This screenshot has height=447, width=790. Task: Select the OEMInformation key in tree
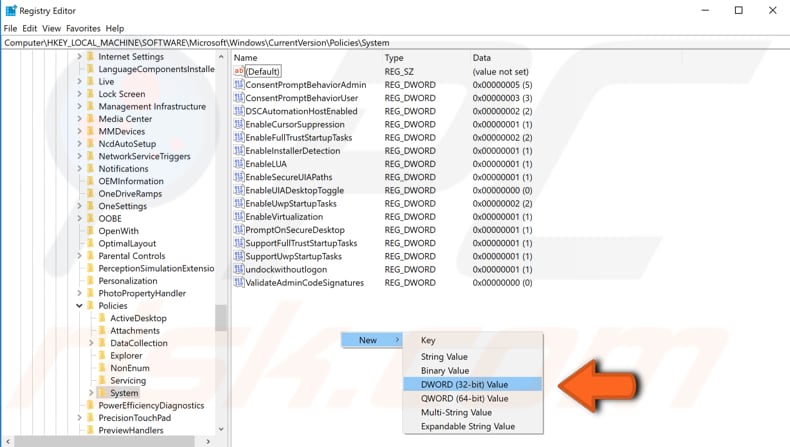pos(130,181)
